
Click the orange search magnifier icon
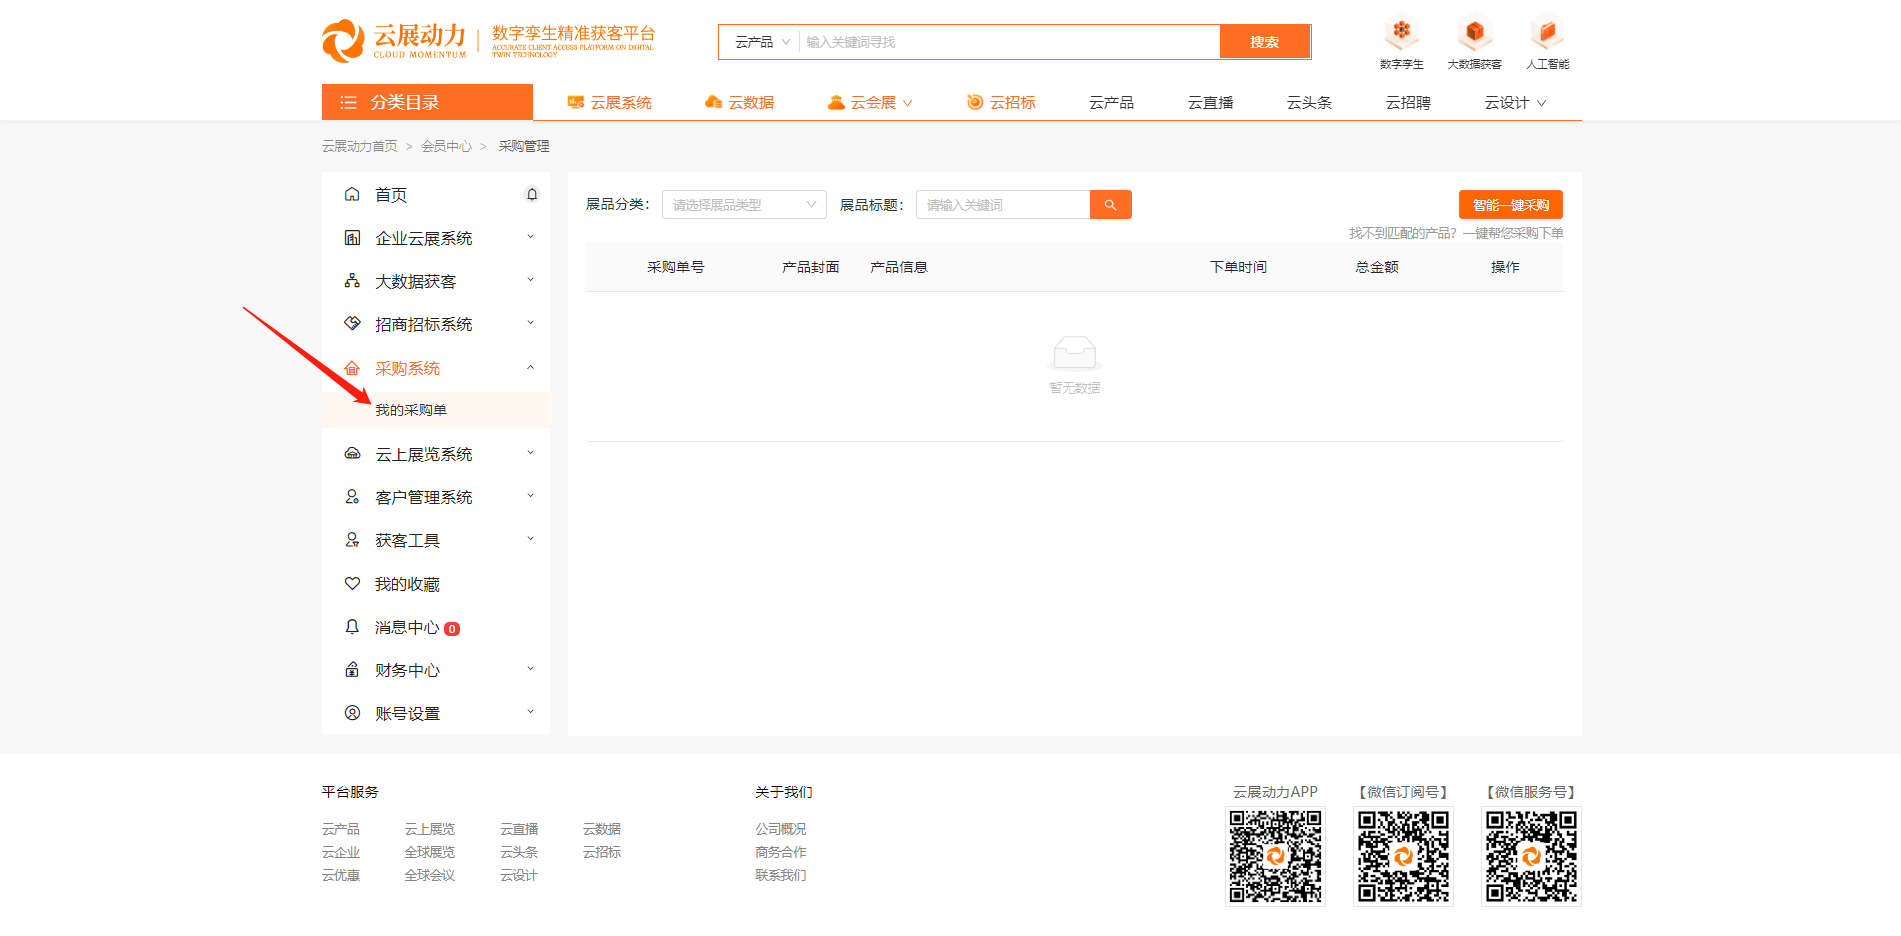[x=1110, y=205]
